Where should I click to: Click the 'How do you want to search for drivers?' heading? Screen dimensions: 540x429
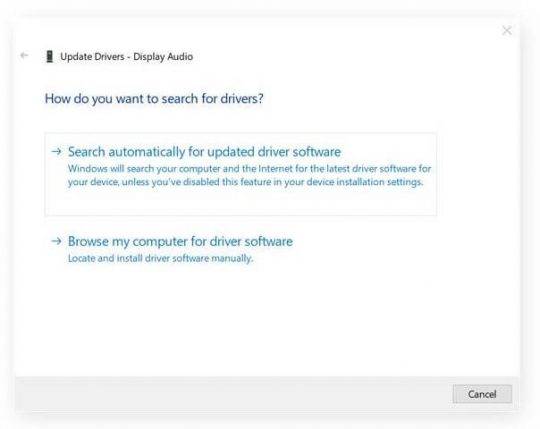pos(154,99)
